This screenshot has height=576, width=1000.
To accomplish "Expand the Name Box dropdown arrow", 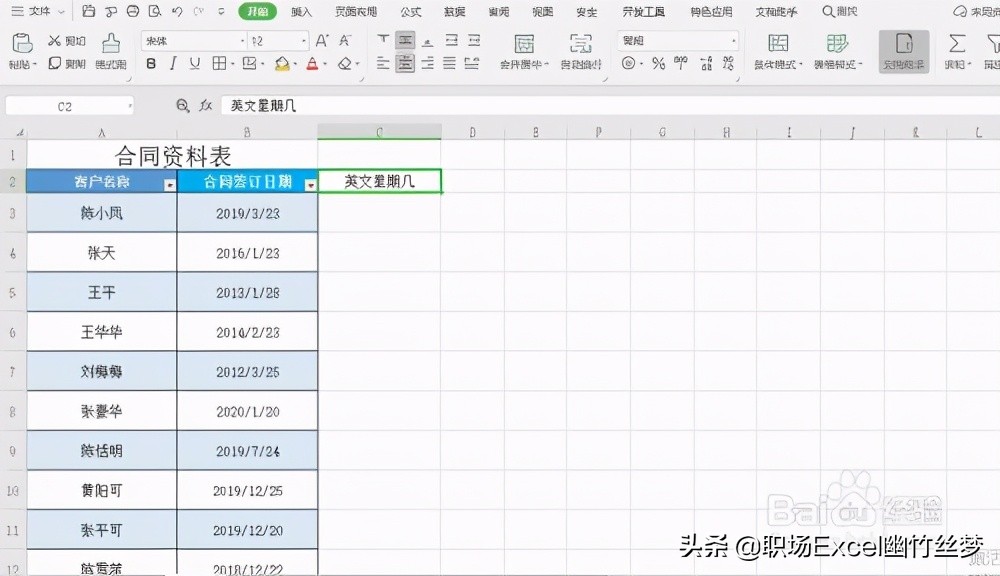I will pyautogui.click(x=130, y=105).
